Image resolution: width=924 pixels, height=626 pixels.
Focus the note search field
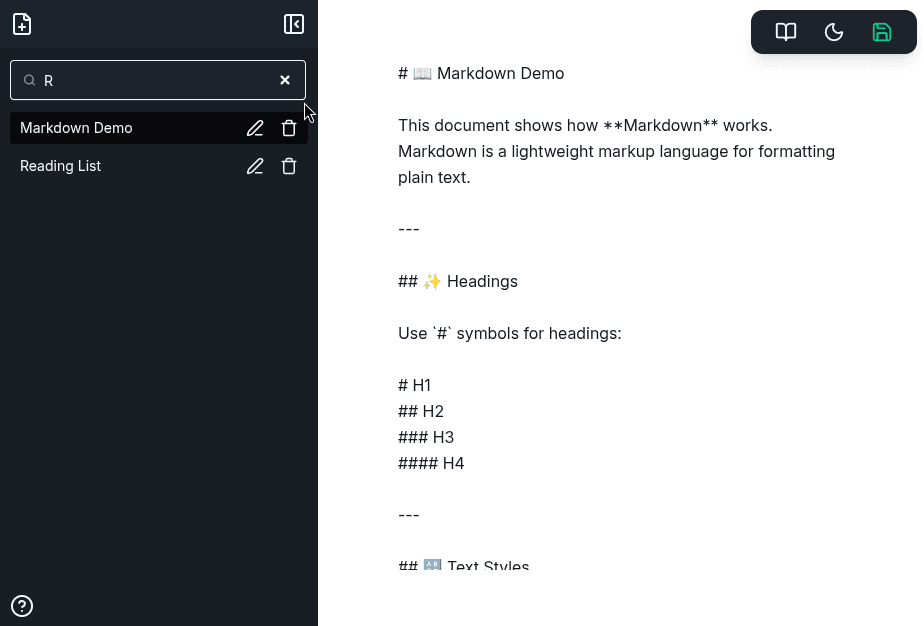click(150, 80)
